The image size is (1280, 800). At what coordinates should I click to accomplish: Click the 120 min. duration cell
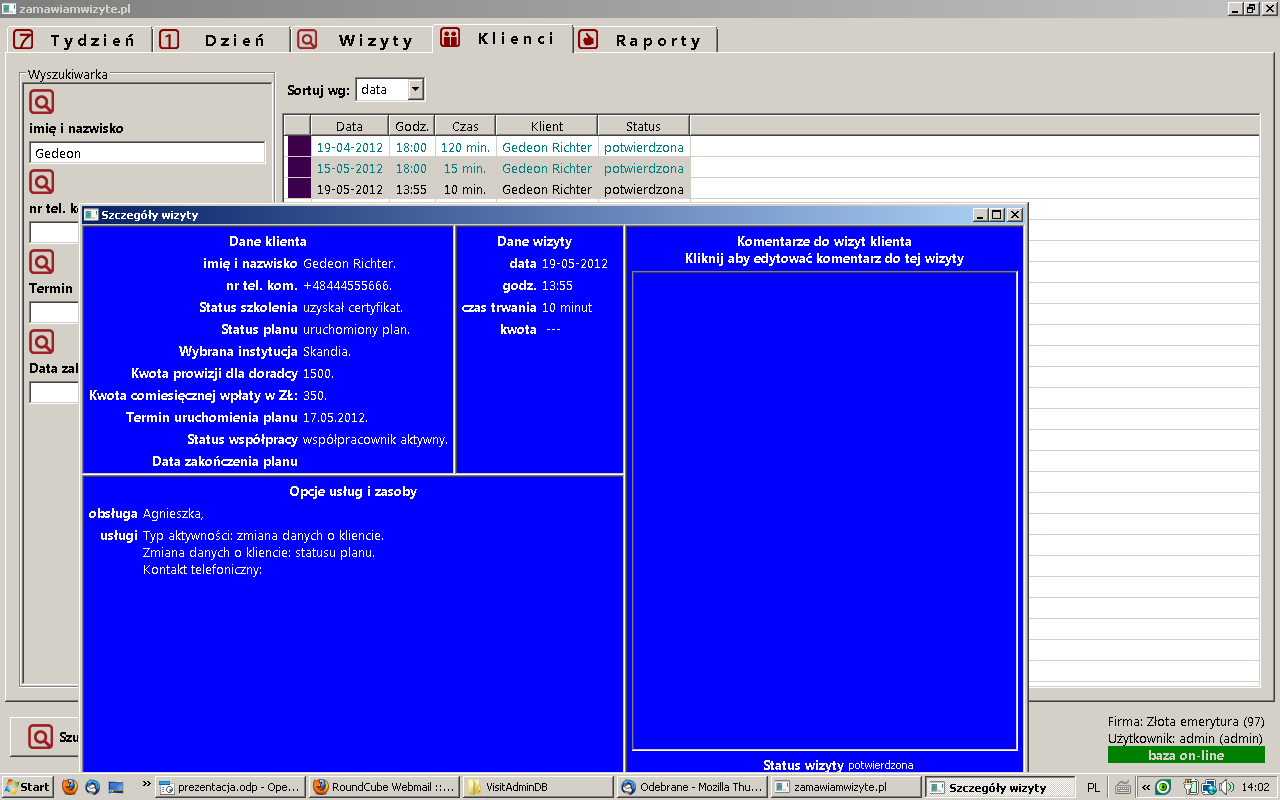point(465,147)
